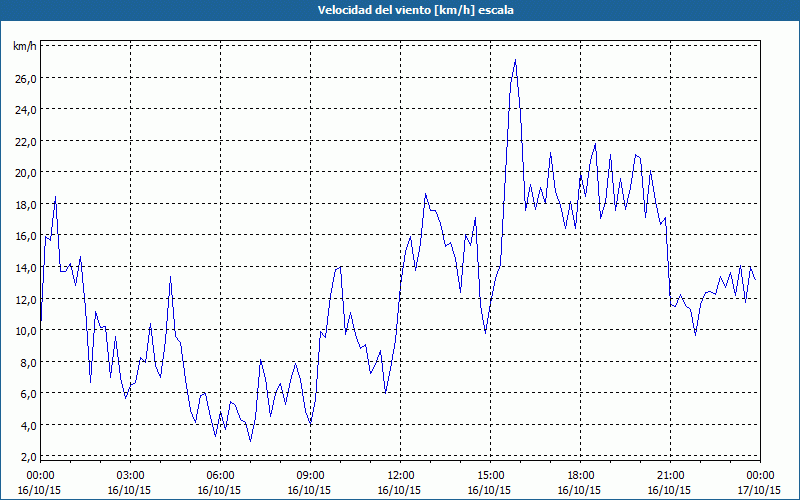Select the 22,0 y-axis value
Screen dimensions: 800x500
(x=26, y=141)
